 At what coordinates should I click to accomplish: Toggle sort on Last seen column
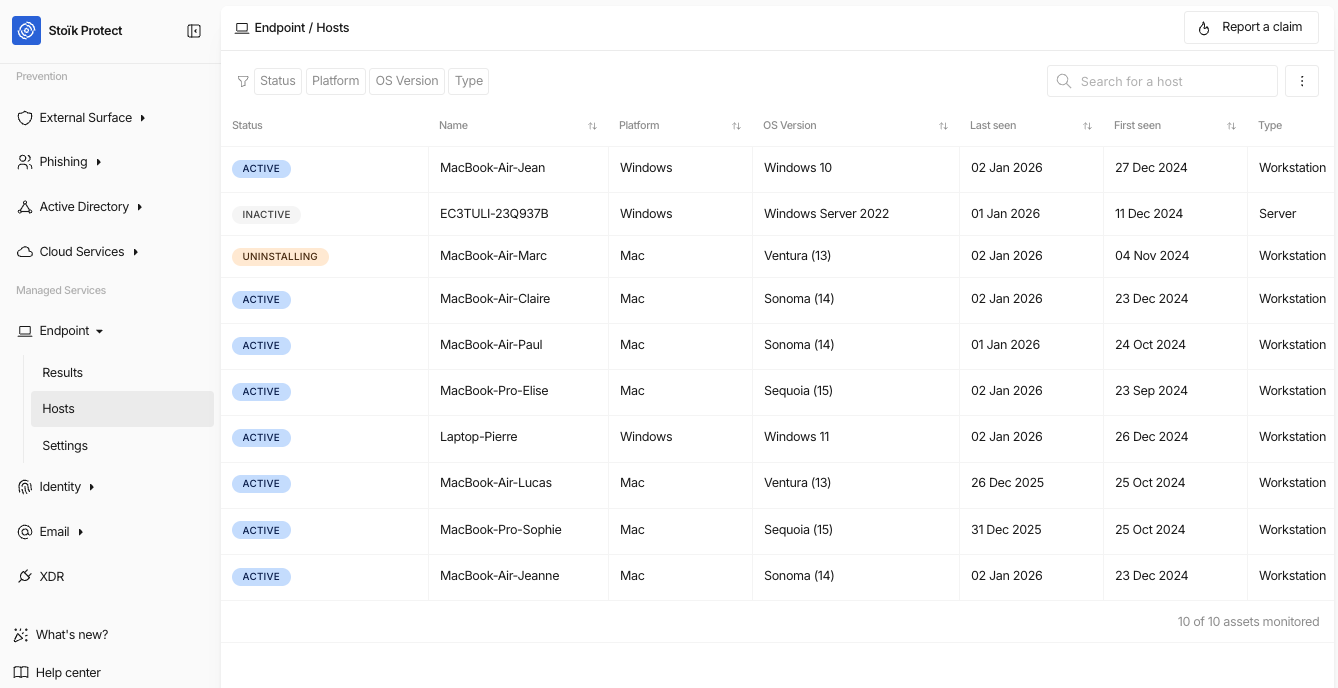1087,126
